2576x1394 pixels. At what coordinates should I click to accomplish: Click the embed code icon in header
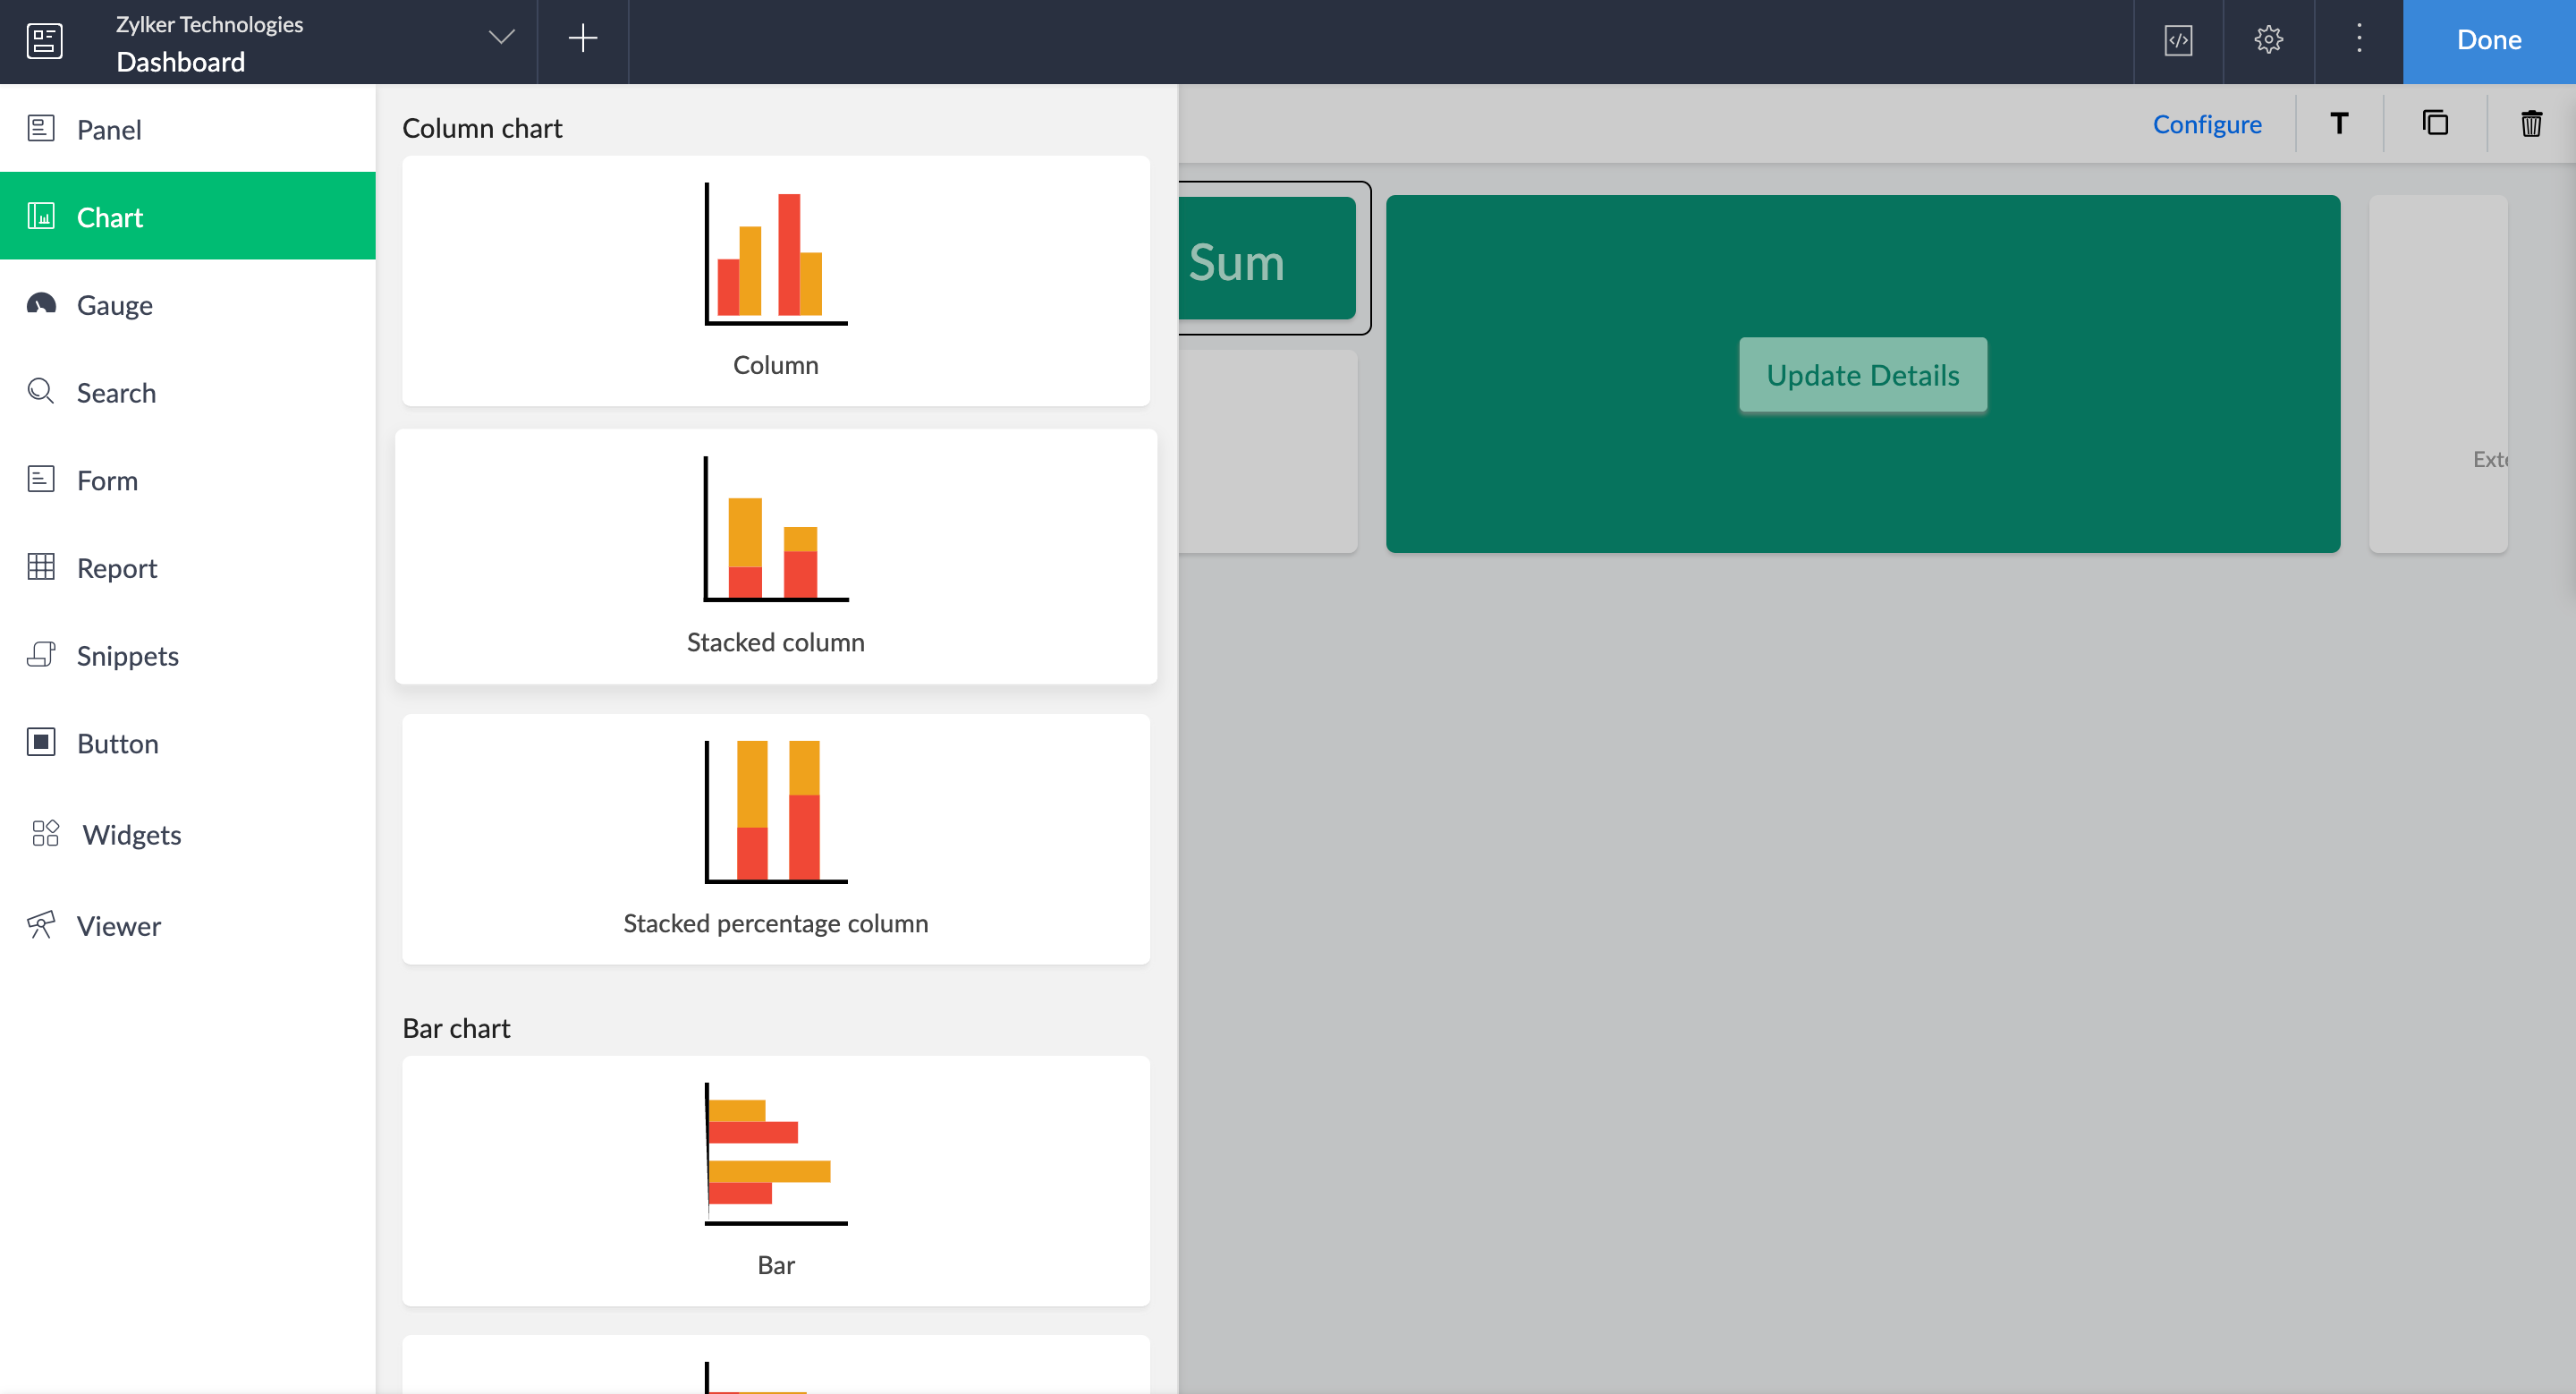tap(2178, 40)
